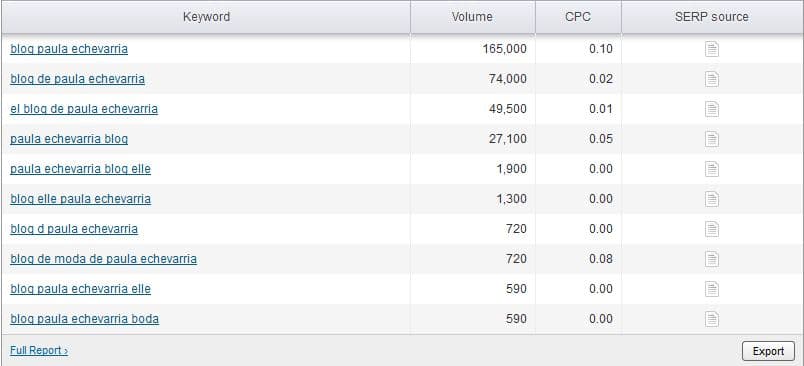Click the Export button
Viewport: 804px width, 366px height.
[x=768, y=351]
